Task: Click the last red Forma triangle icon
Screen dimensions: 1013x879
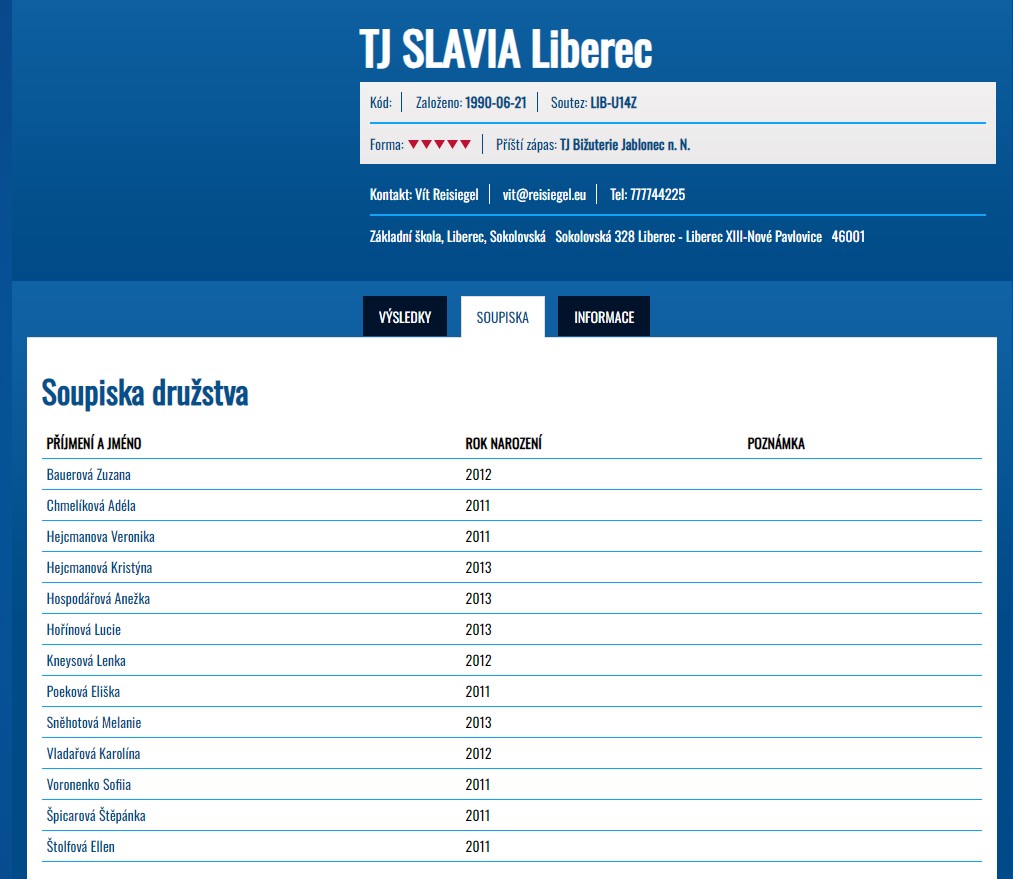Action: [x=465, y=144]
